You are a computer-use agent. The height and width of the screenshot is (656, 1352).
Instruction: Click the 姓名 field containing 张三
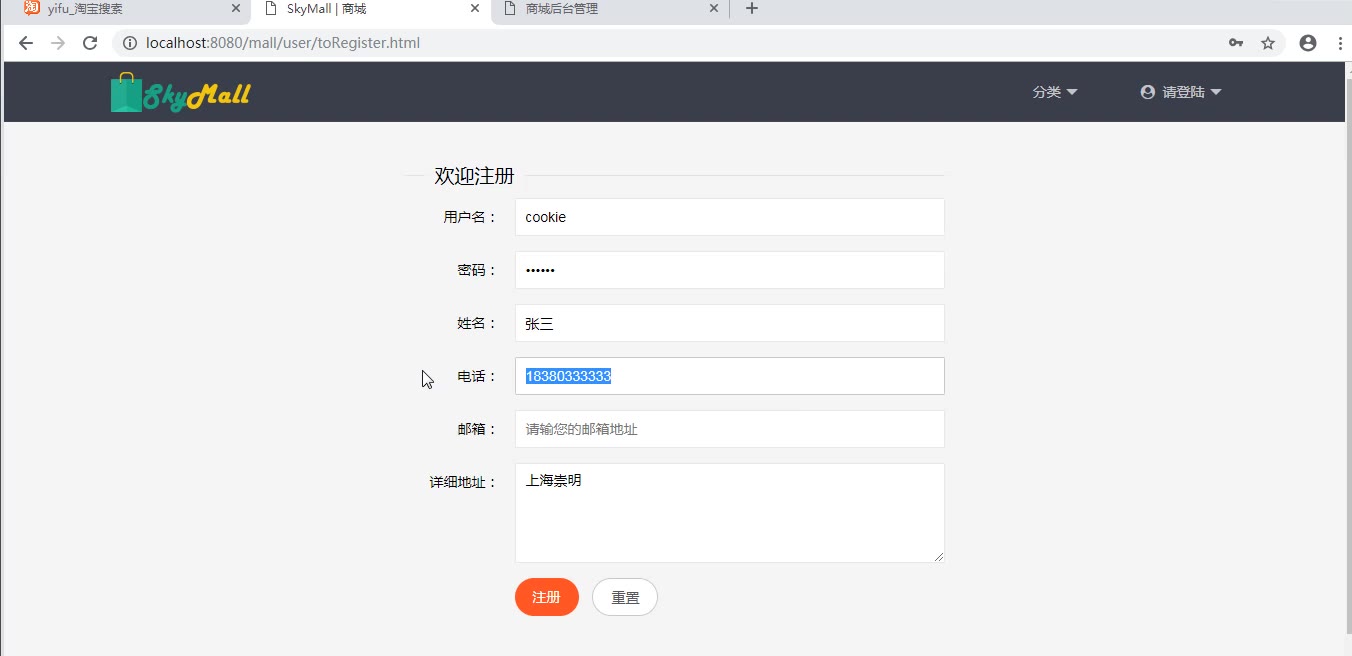[x=730, y=323]
